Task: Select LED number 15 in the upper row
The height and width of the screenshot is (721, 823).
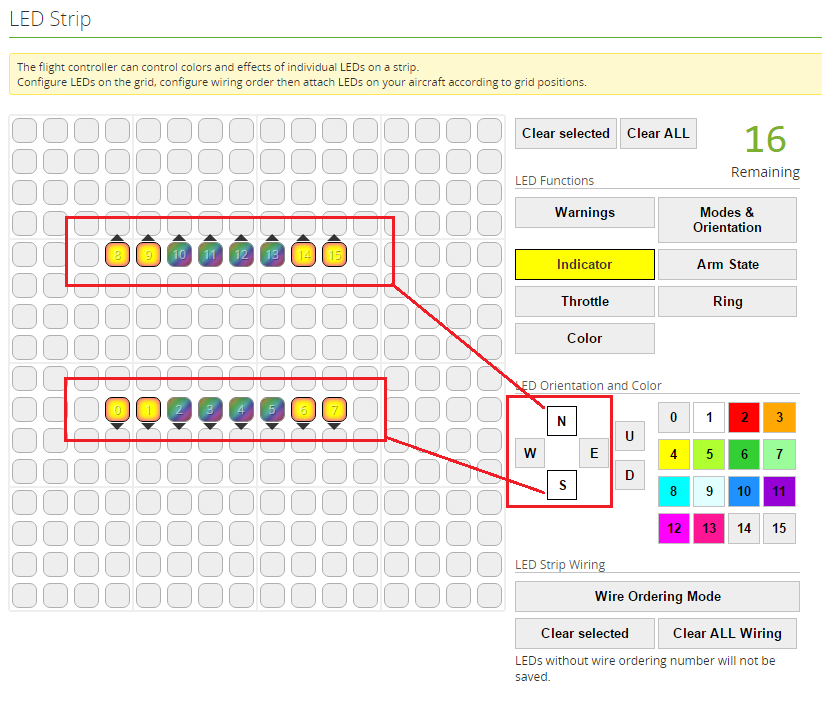Action: pyautogui.click(x=334, y=255)
